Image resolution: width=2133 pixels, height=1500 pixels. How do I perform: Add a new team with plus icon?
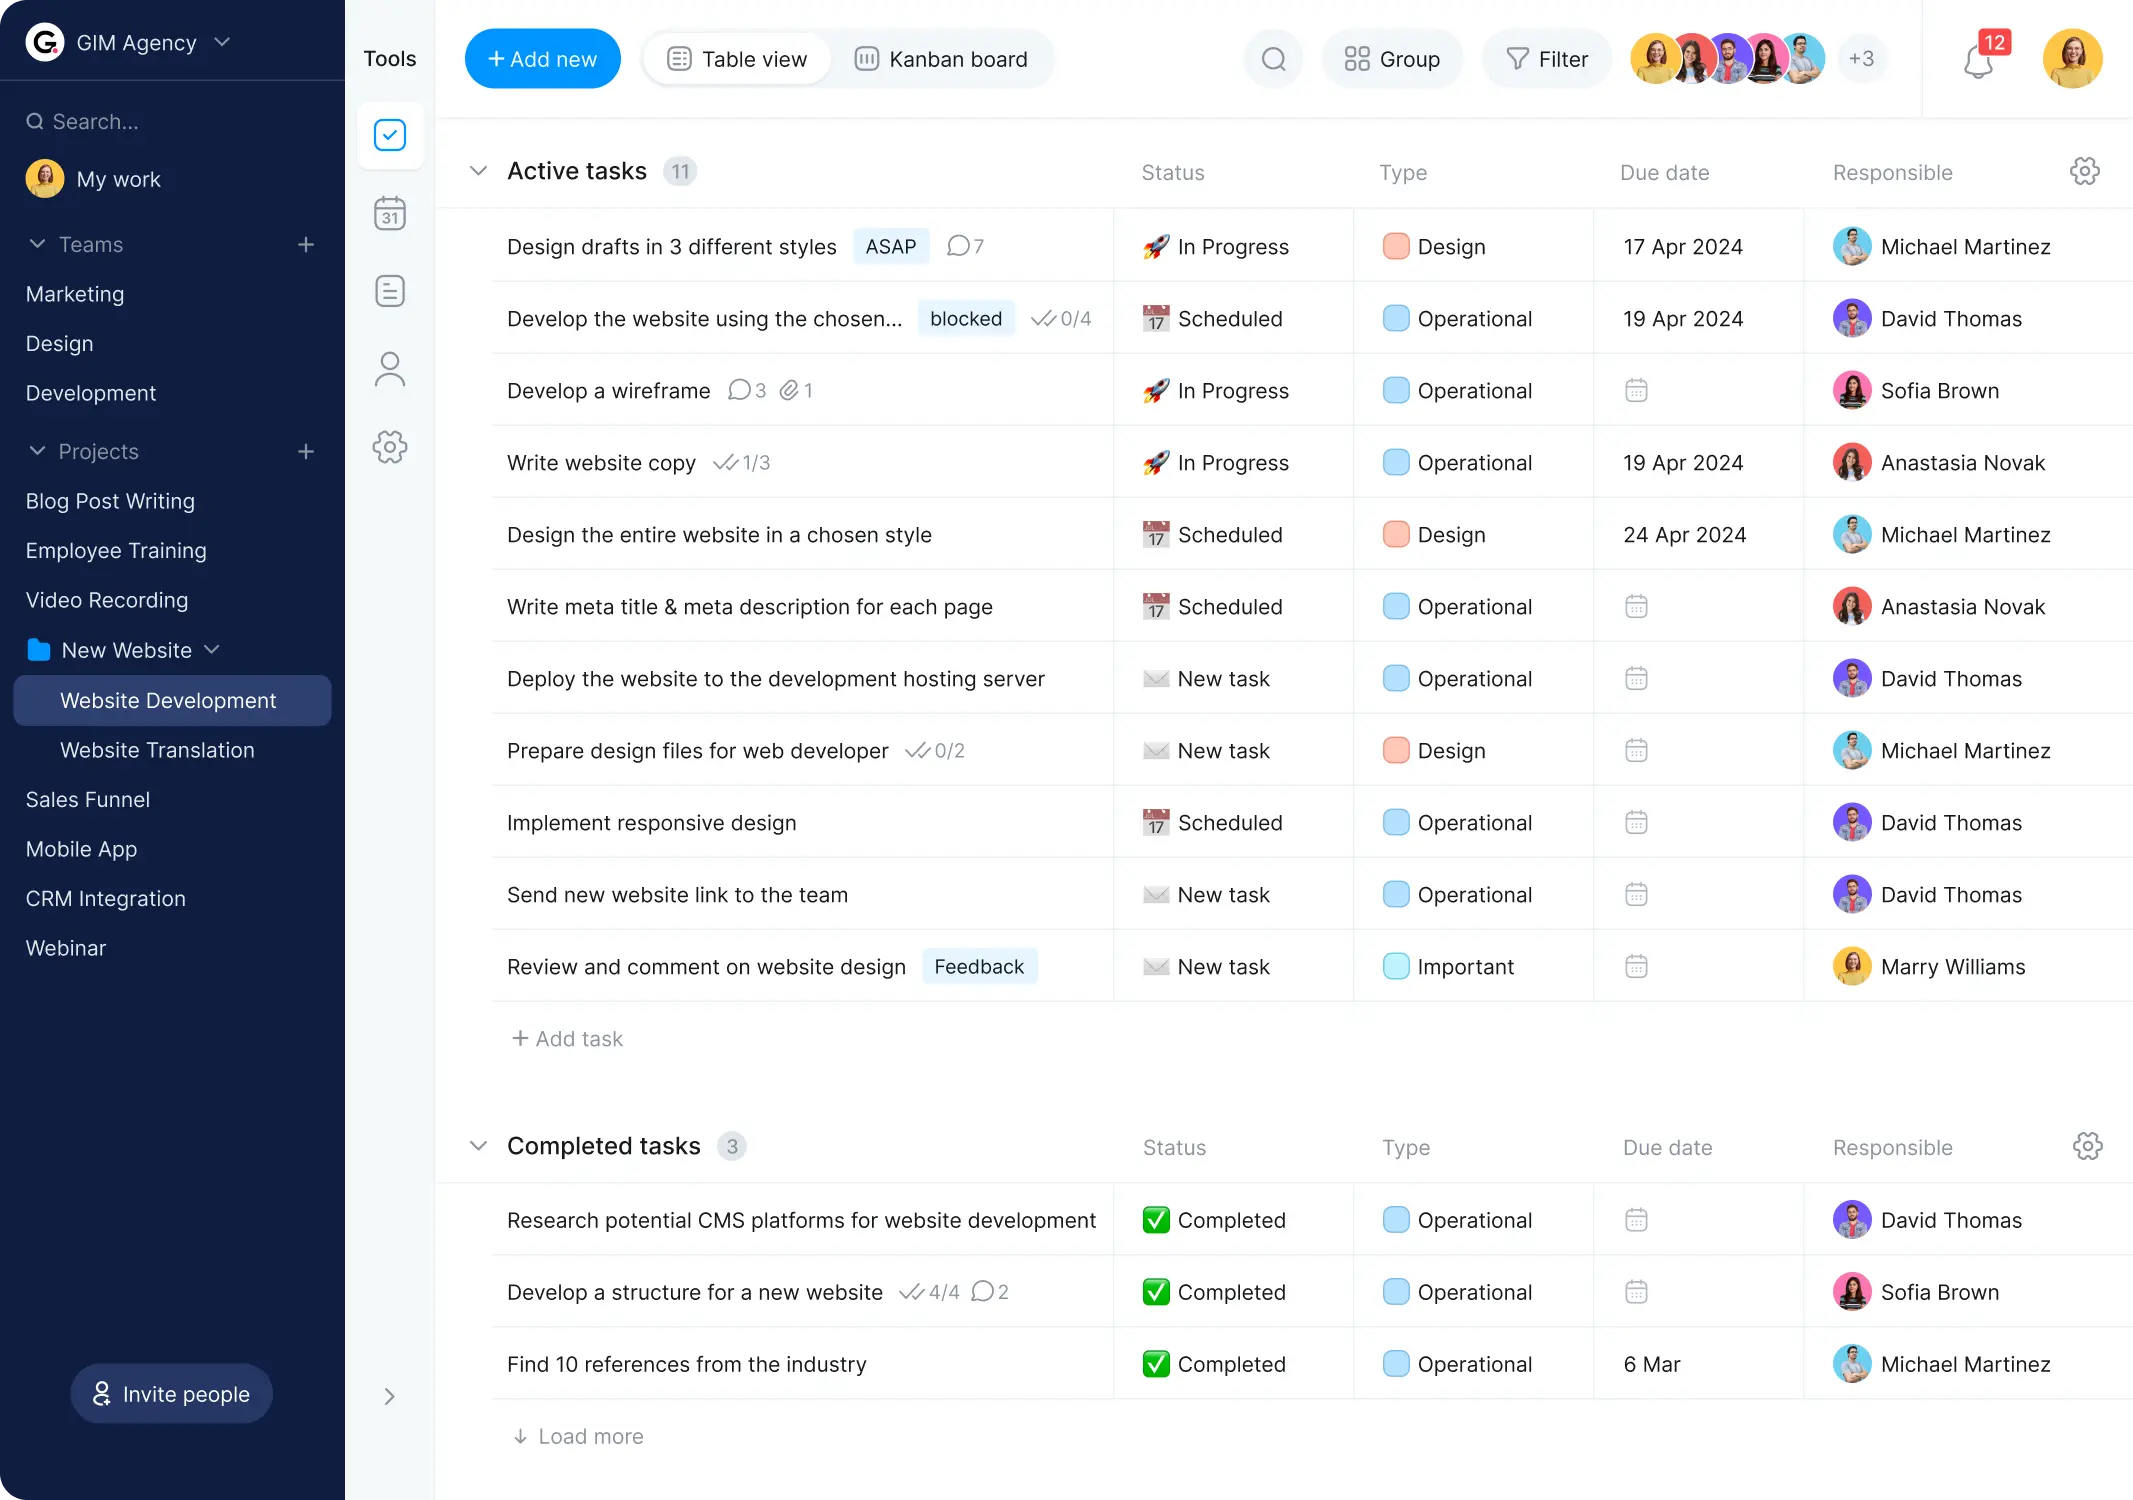[x=306, y=245]
